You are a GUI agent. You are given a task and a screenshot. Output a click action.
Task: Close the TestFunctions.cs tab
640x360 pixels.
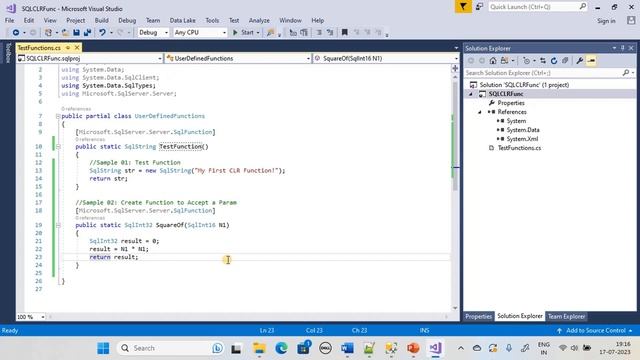pyautogui.click(x=77, y=48)
